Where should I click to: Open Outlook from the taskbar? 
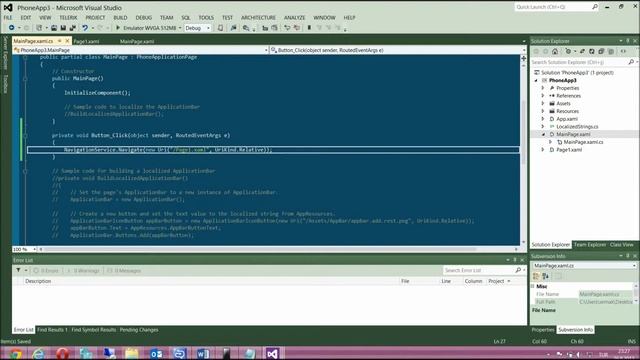(x=156, y=353)
